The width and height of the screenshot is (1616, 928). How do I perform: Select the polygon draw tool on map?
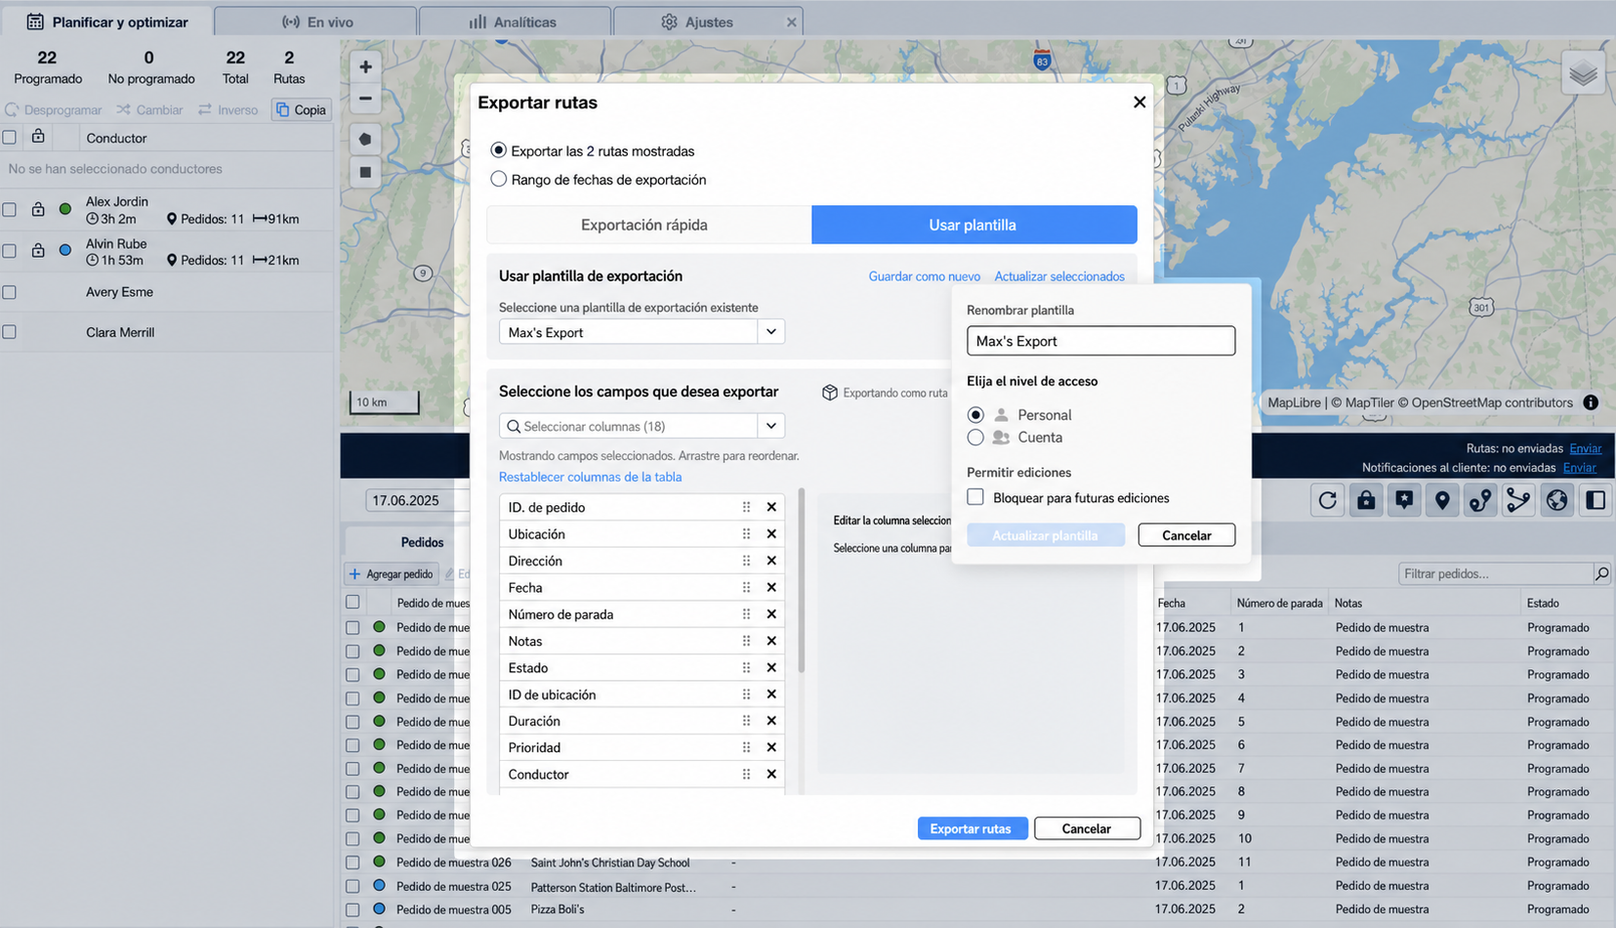click(x=365, y=139)
